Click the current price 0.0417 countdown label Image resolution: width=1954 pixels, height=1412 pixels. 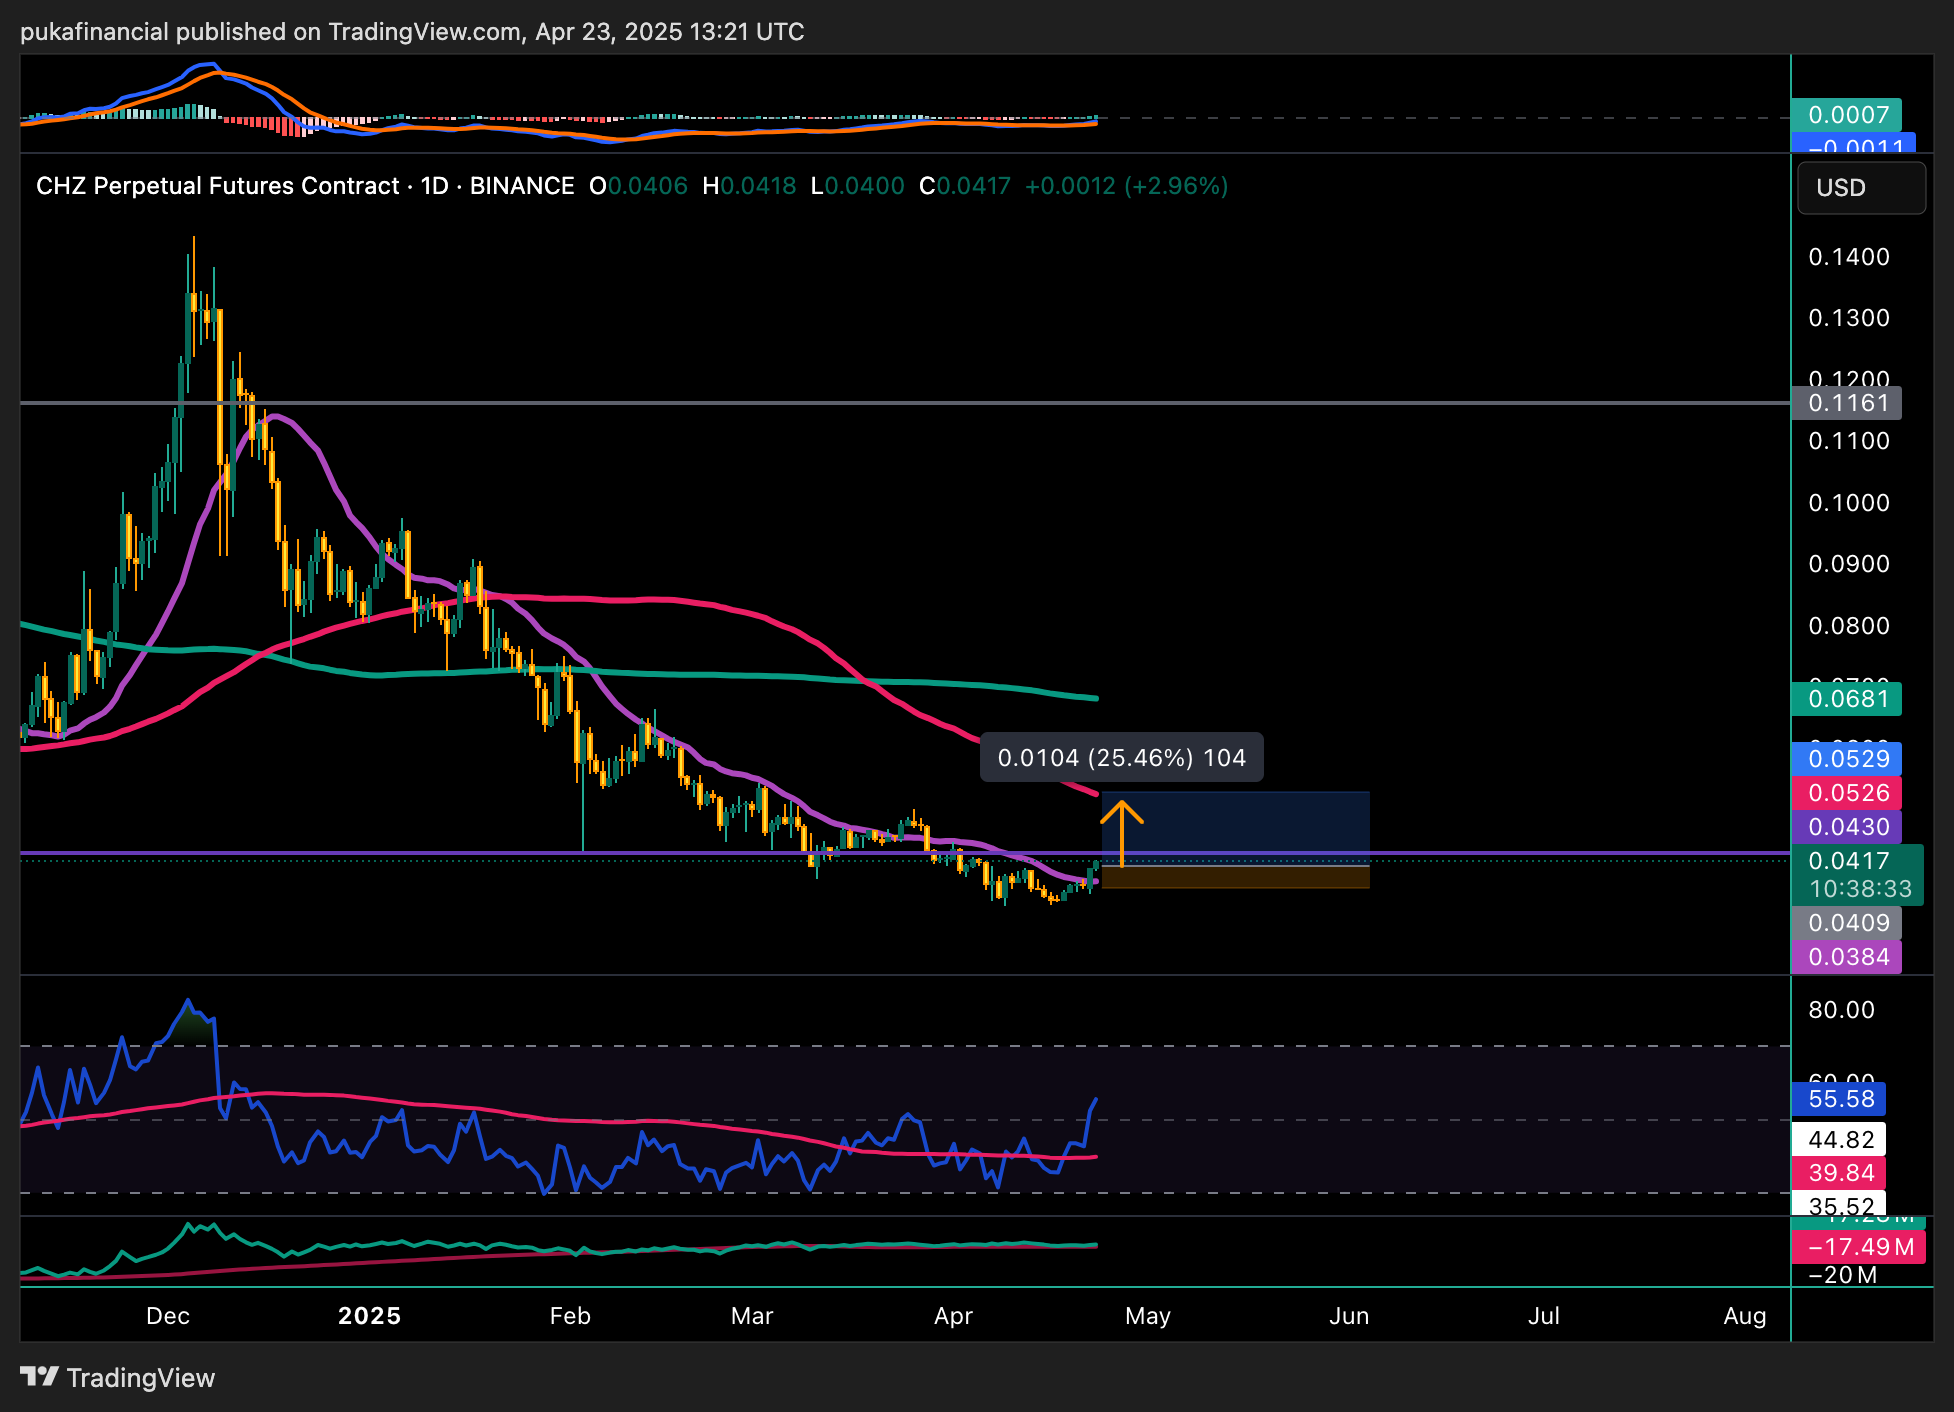point(1857,875)
